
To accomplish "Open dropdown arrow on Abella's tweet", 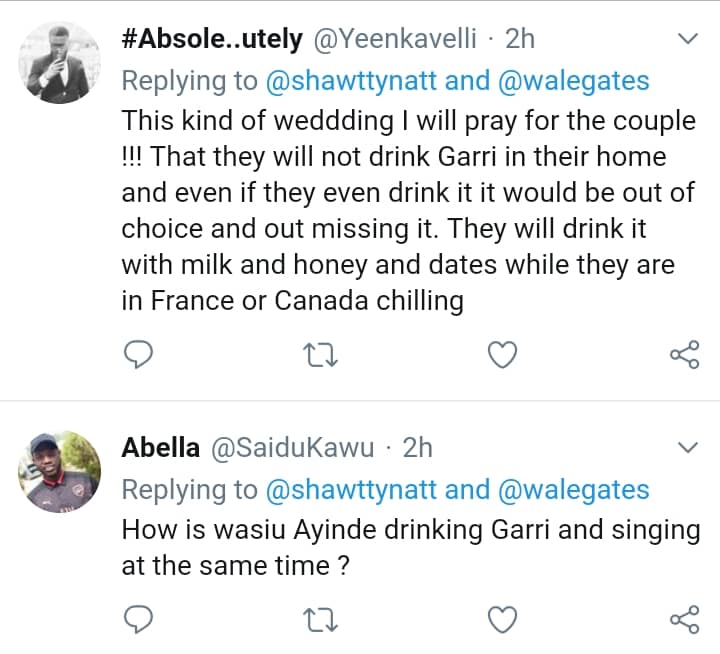I will click(688, 447).
